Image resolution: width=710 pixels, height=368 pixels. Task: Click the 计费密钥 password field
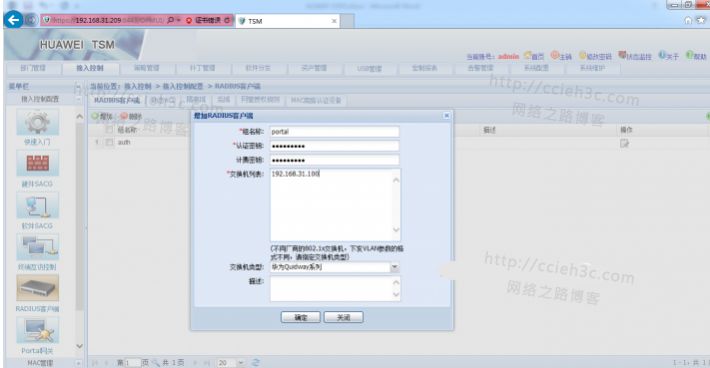click(x=335, y=160)
